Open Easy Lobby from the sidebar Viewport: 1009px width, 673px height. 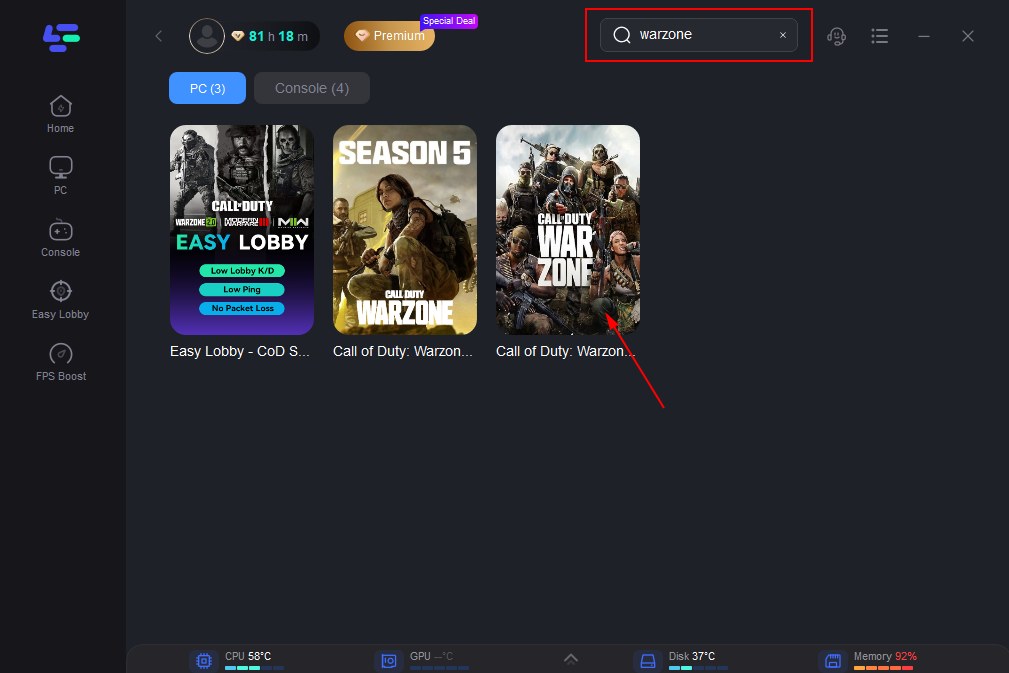click(60, 300)
